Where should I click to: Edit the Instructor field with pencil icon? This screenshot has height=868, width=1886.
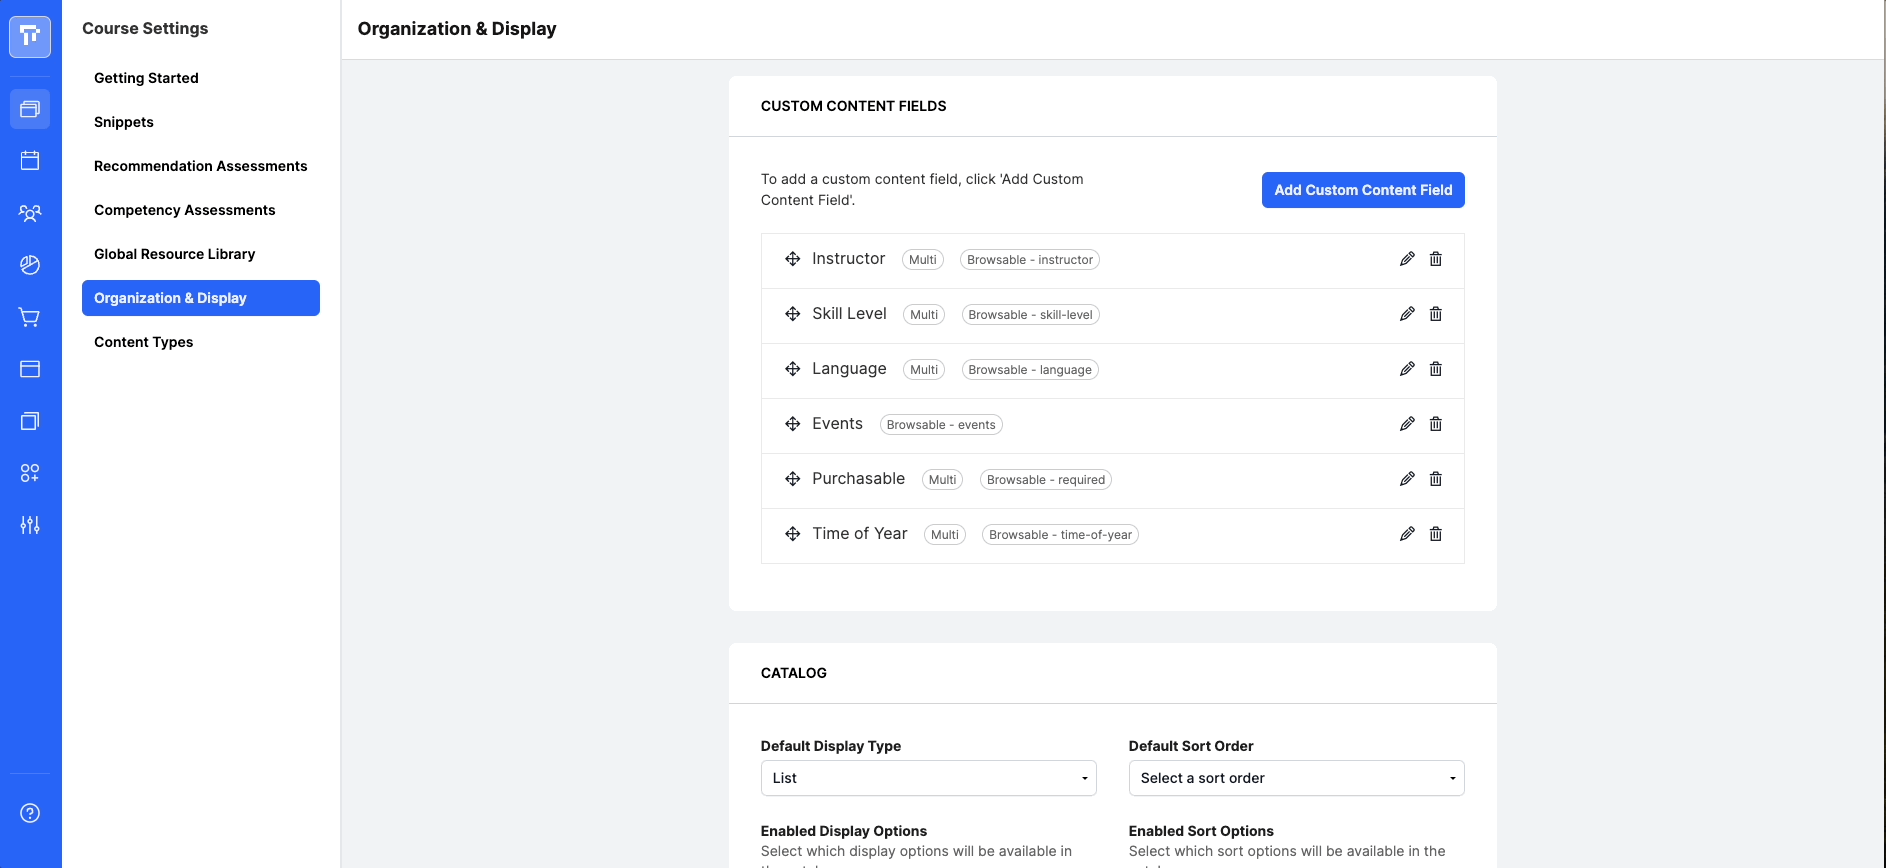[x=1407, y=259]
